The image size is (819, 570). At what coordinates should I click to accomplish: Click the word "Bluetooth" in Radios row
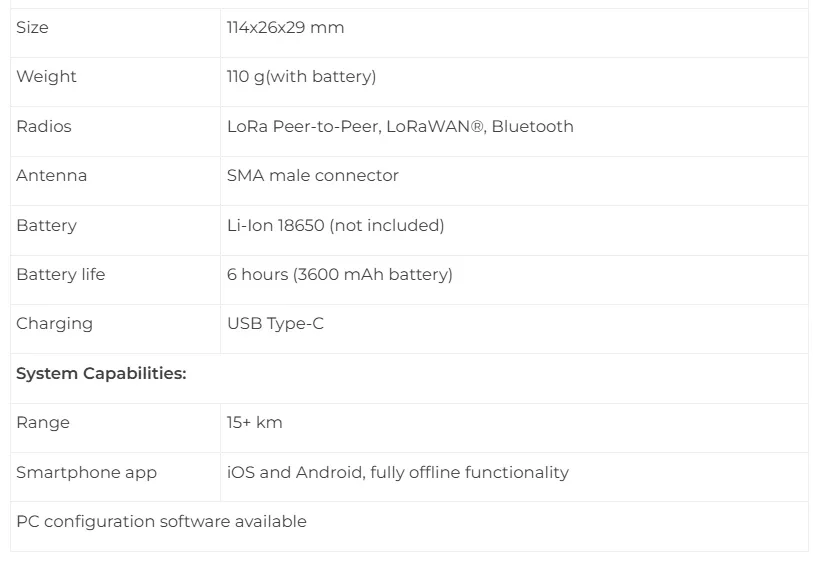click(532, 127)
